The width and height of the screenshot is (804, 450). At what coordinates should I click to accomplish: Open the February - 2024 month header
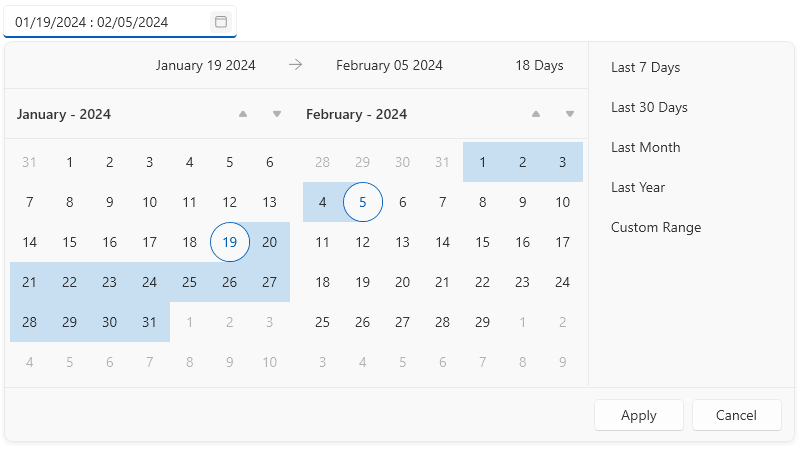point(356,114)
